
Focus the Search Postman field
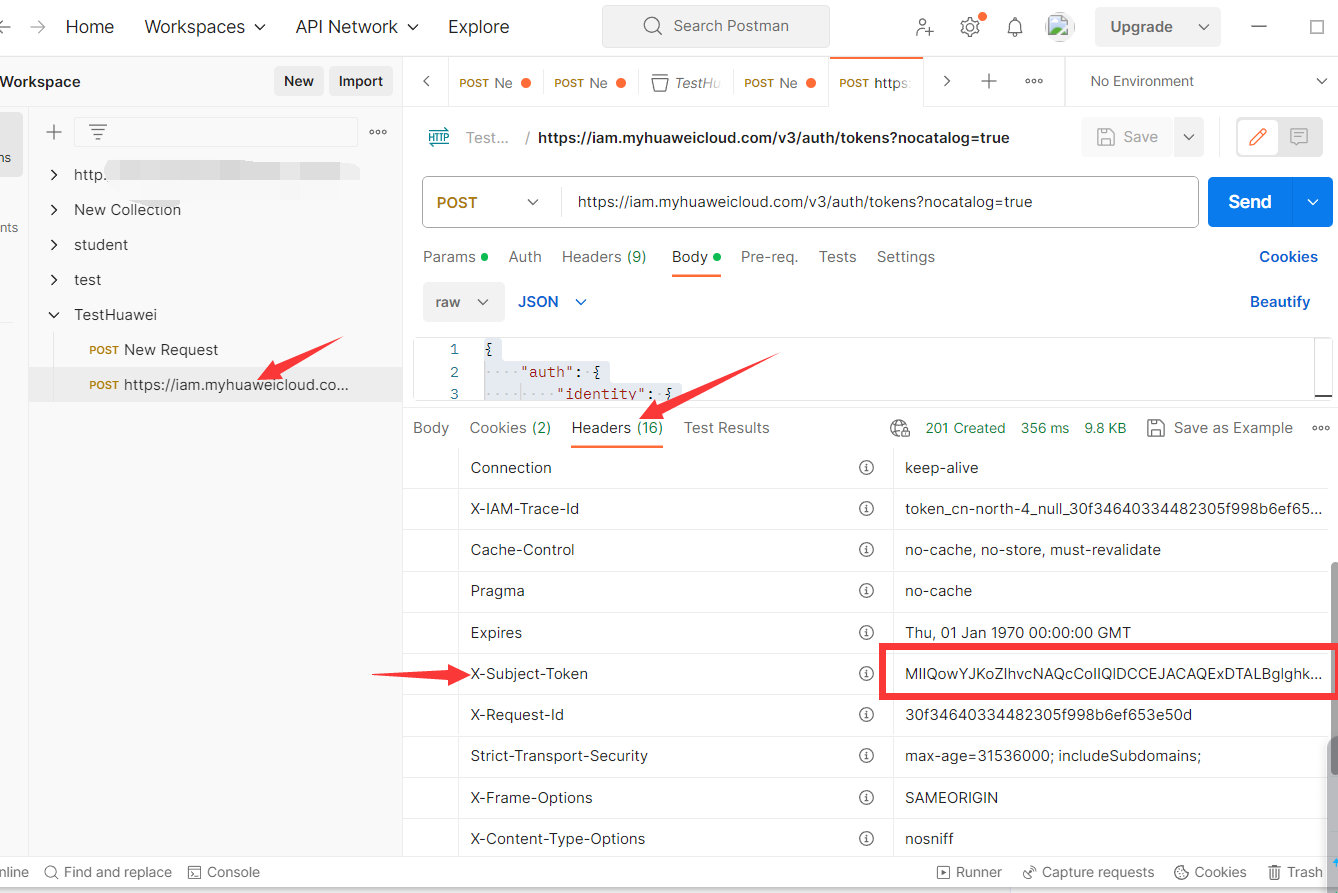point(715,26)
